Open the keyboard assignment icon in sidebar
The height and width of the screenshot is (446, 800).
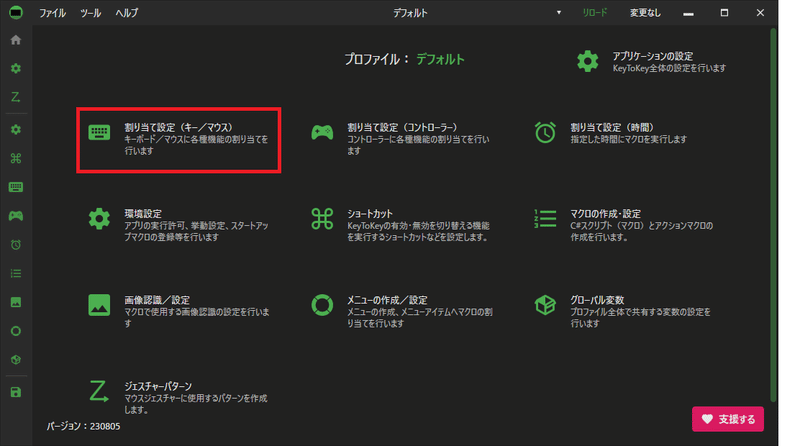[16, 187]
